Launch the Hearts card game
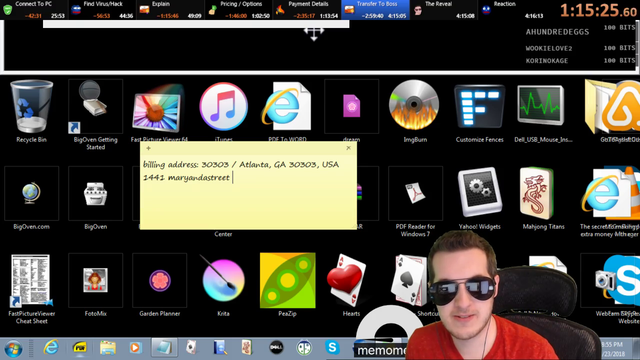The height and width of the screenshot is (360, 640). coord(350,285)
